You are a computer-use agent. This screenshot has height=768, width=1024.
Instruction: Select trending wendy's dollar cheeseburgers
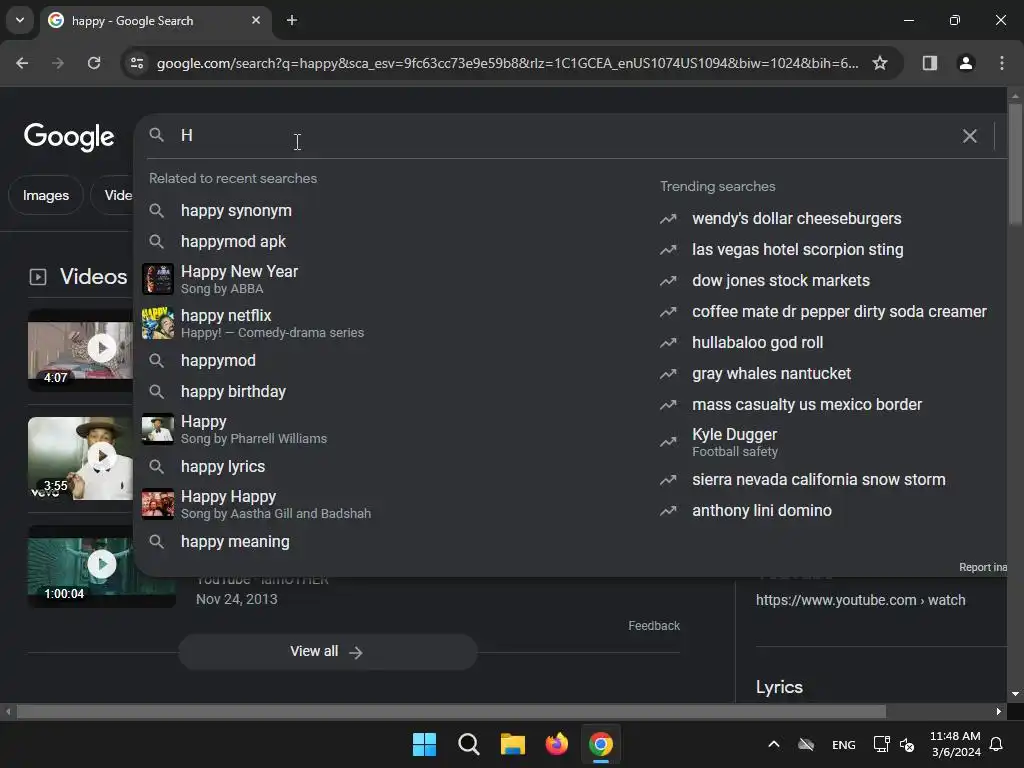pyautogui.click(x=796, y=219)
